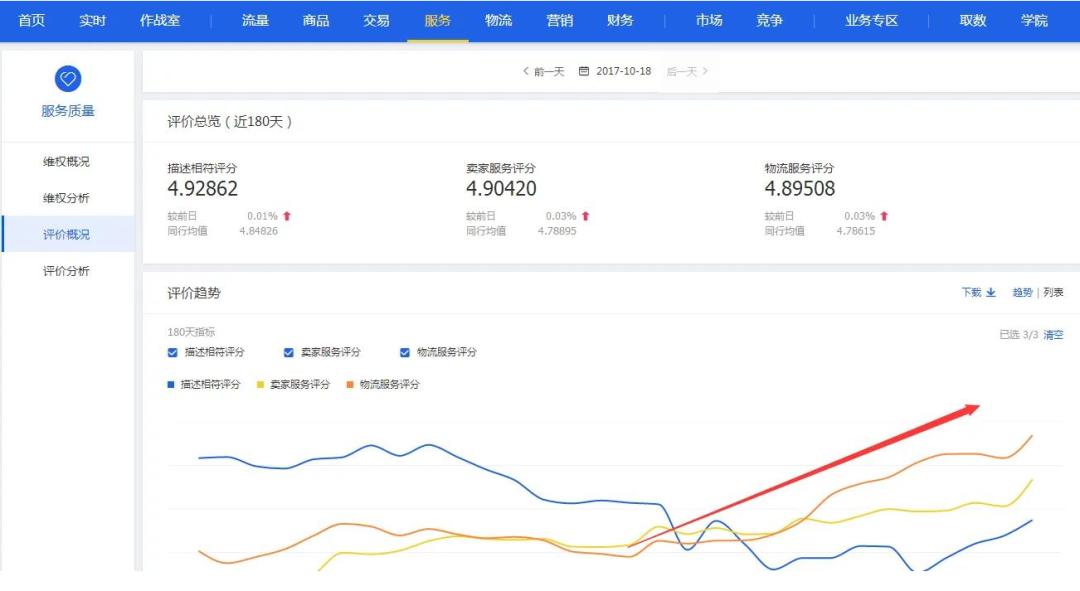
Task: Click the 2017-10-18 date field
Action: [x=624, y=70]
